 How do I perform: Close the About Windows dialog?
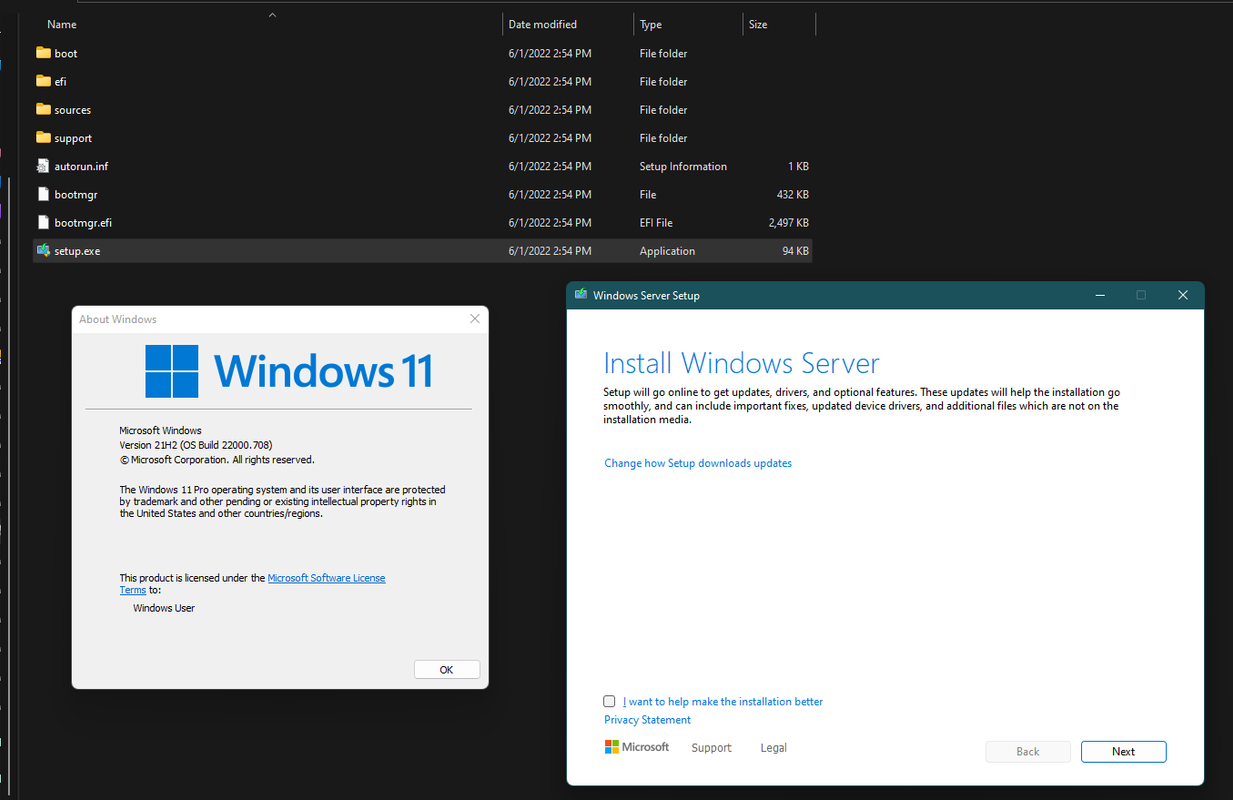point(475,319)
